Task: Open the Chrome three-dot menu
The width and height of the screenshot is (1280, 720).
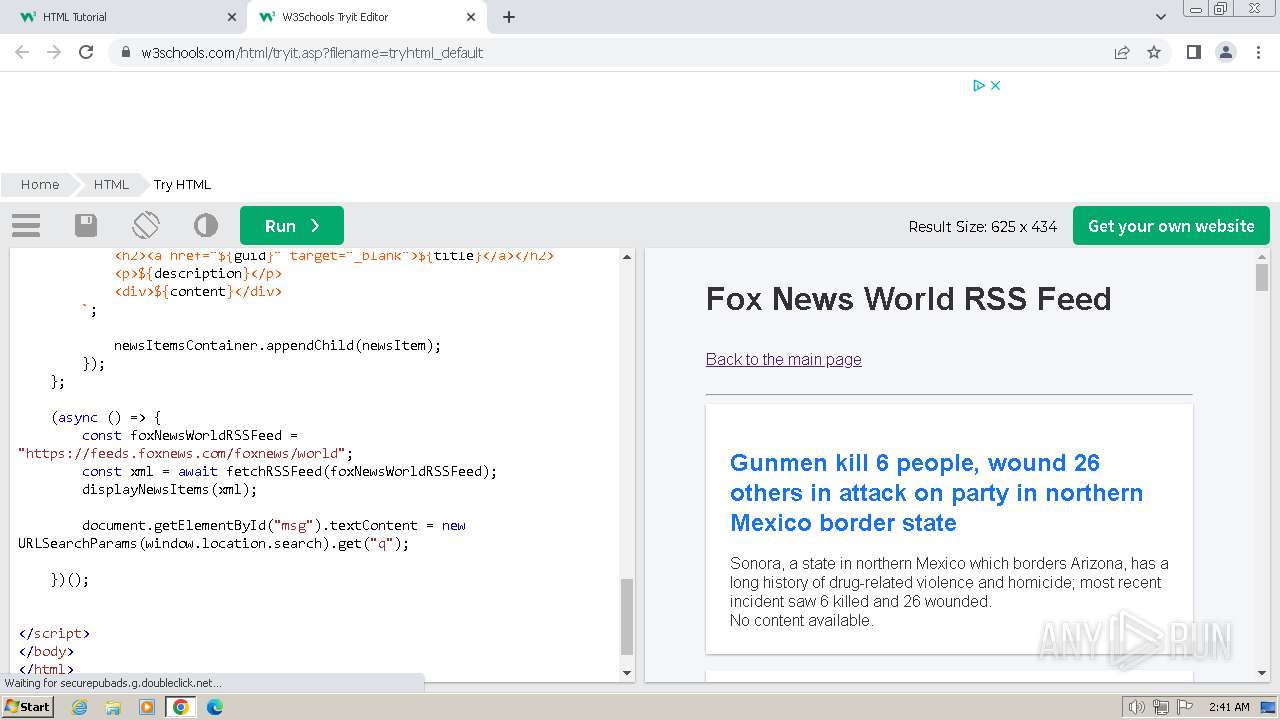Action: click(1258, 52)
